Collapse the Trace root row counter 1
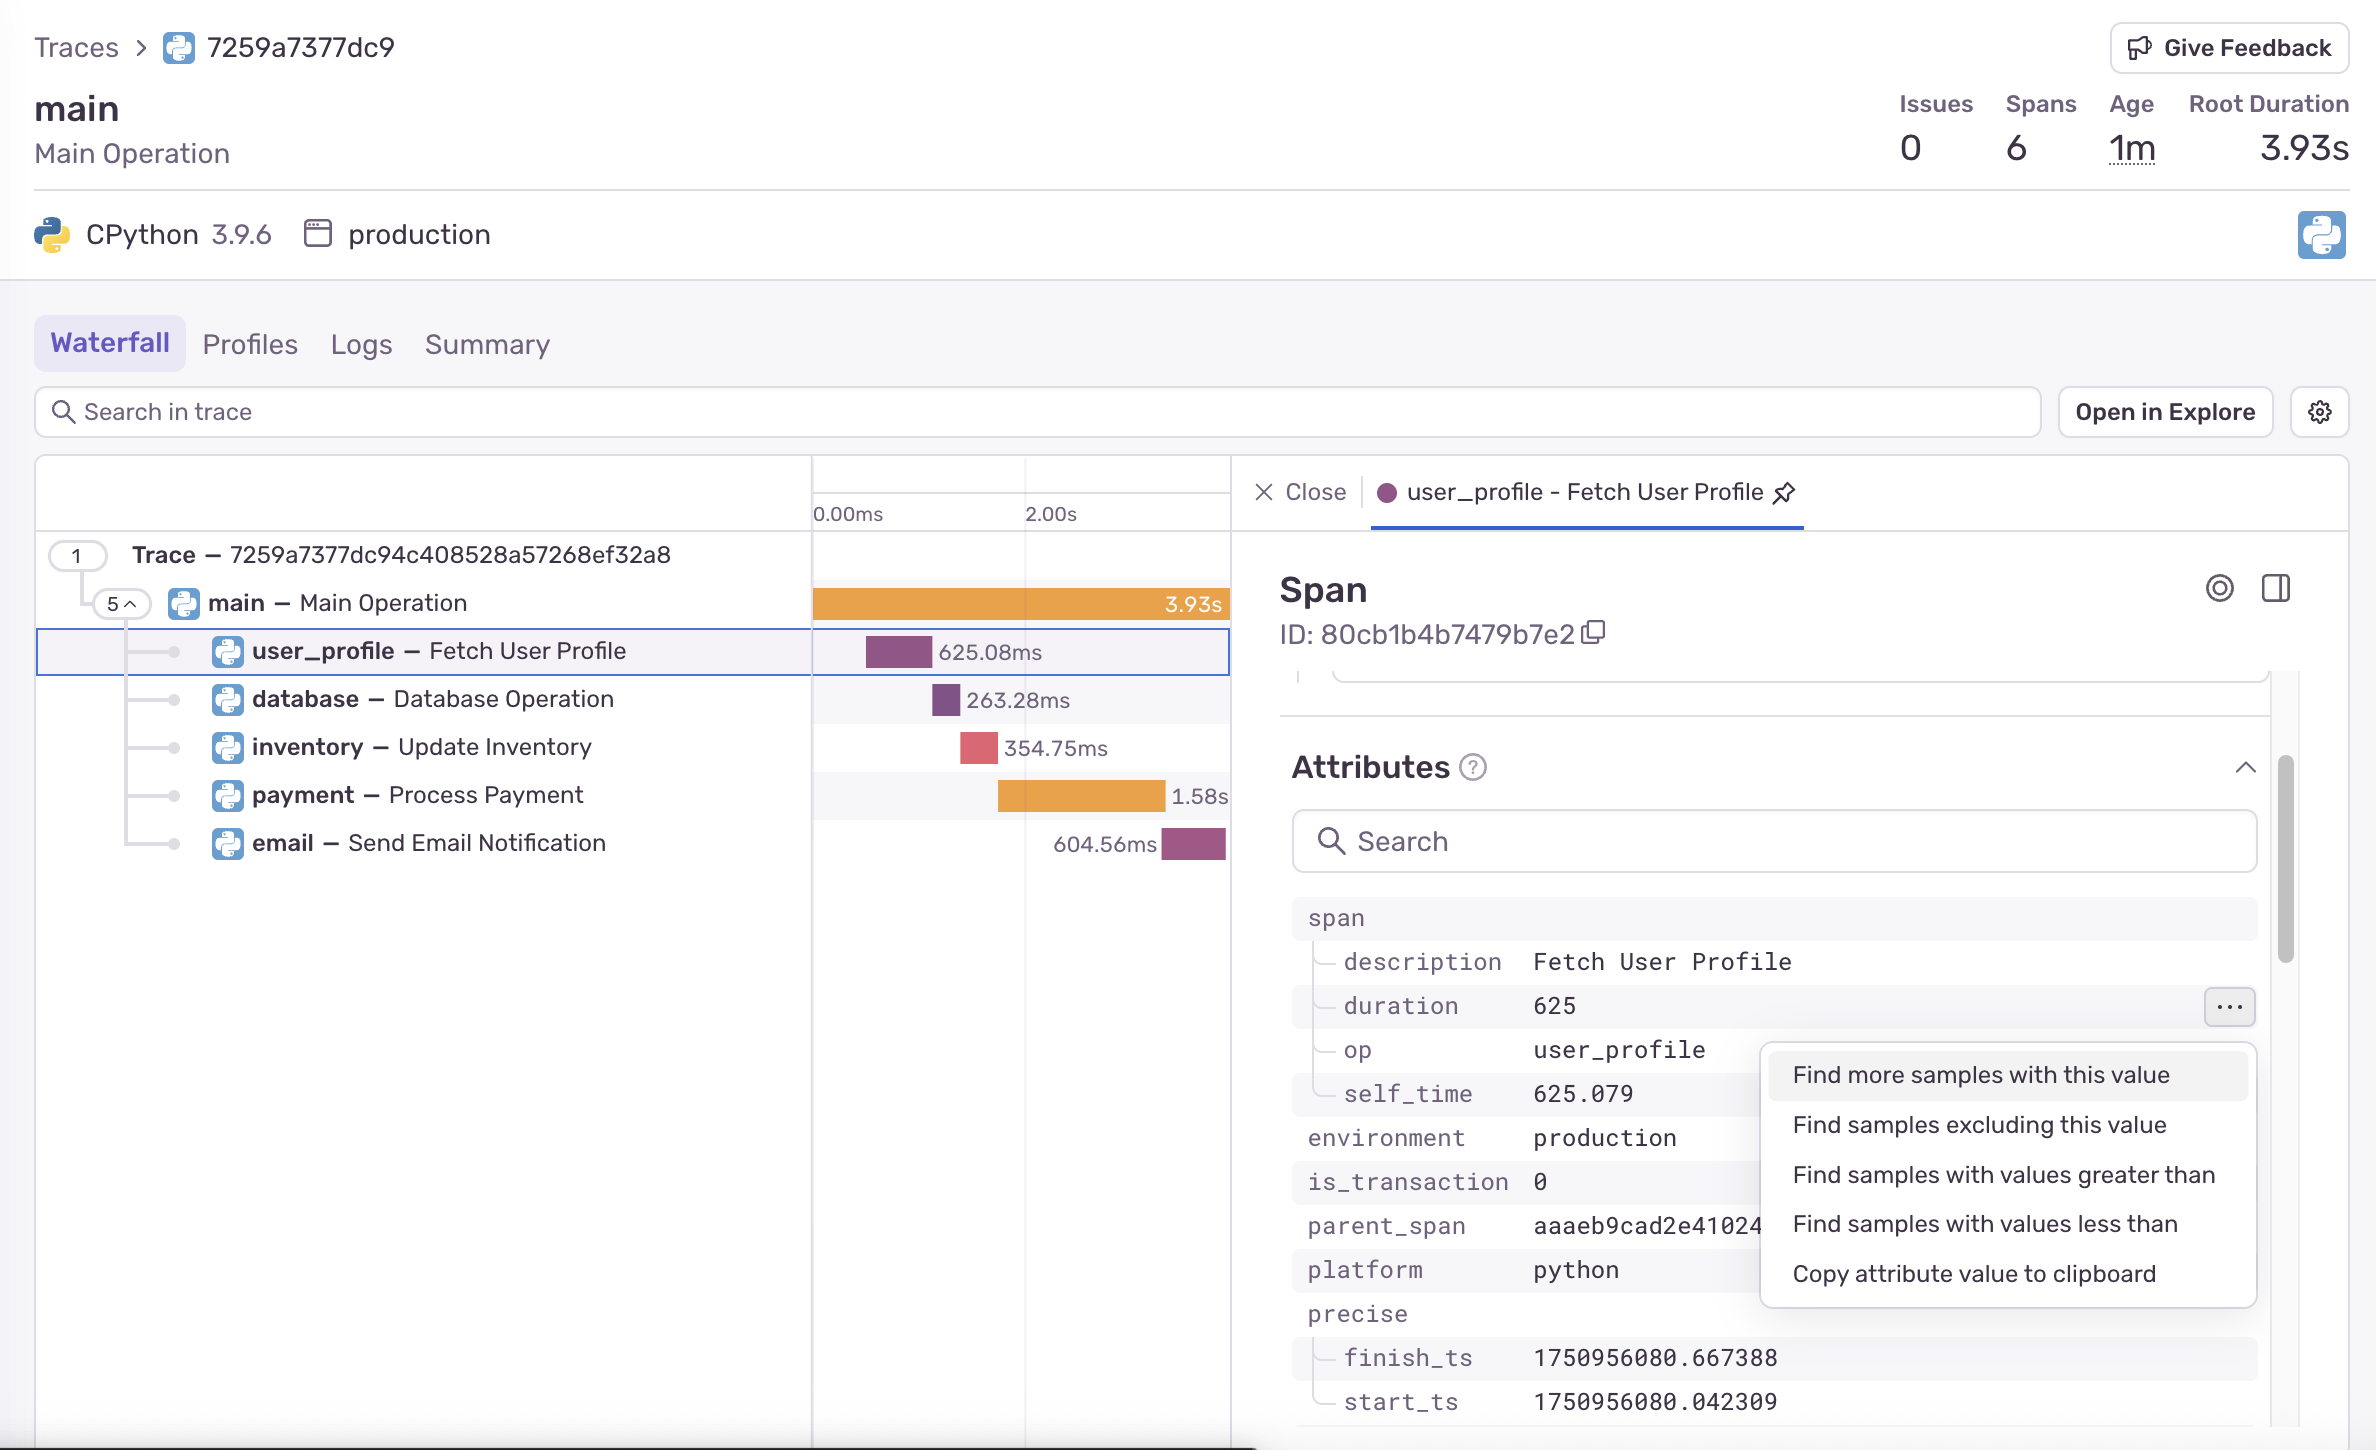This screenshot has height=1450, width=2376. (x=77, y=556)
